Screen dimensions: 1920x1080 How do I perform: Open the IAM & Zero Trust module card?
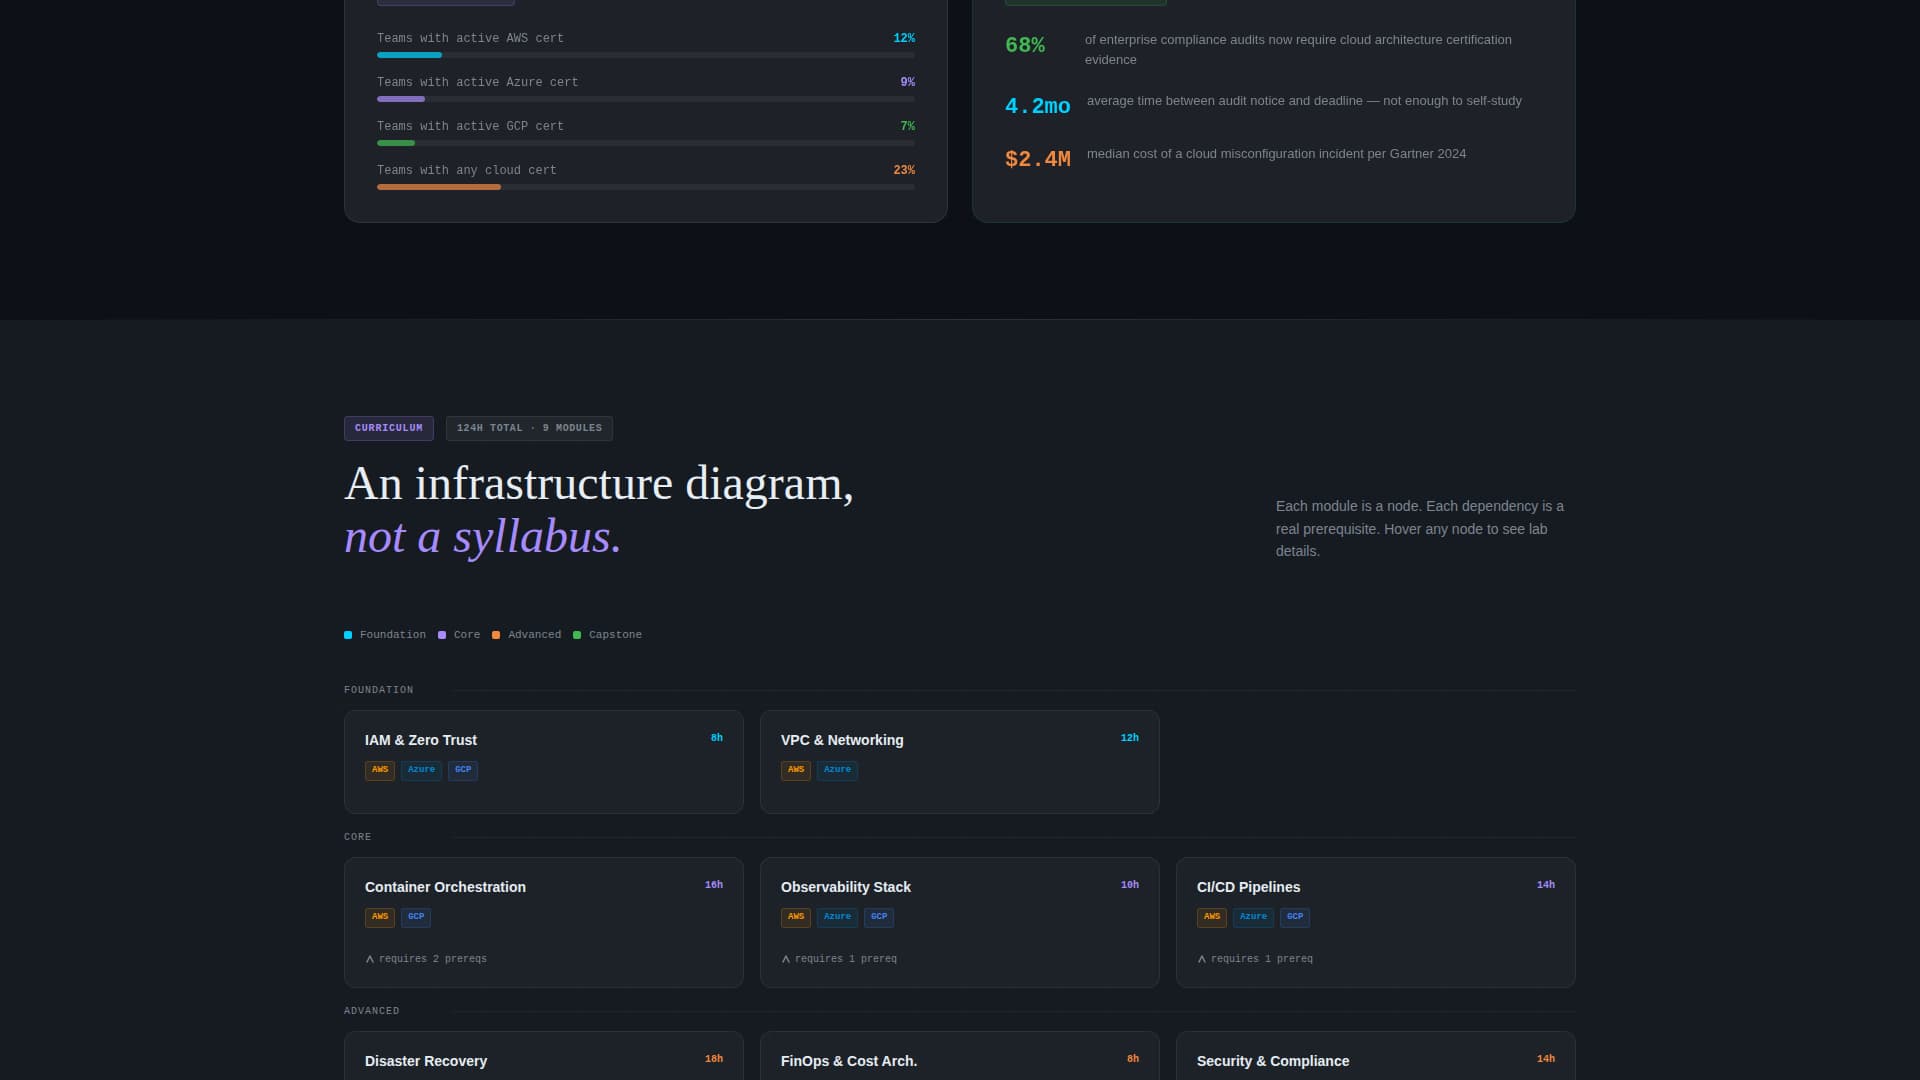click(x=544, y=762)
